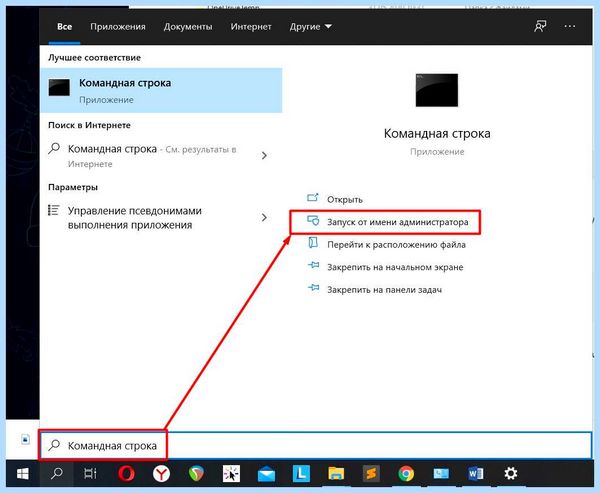Click pin icon for панели задач
Screen dimensions: 600x493
(x=313, y=287)
